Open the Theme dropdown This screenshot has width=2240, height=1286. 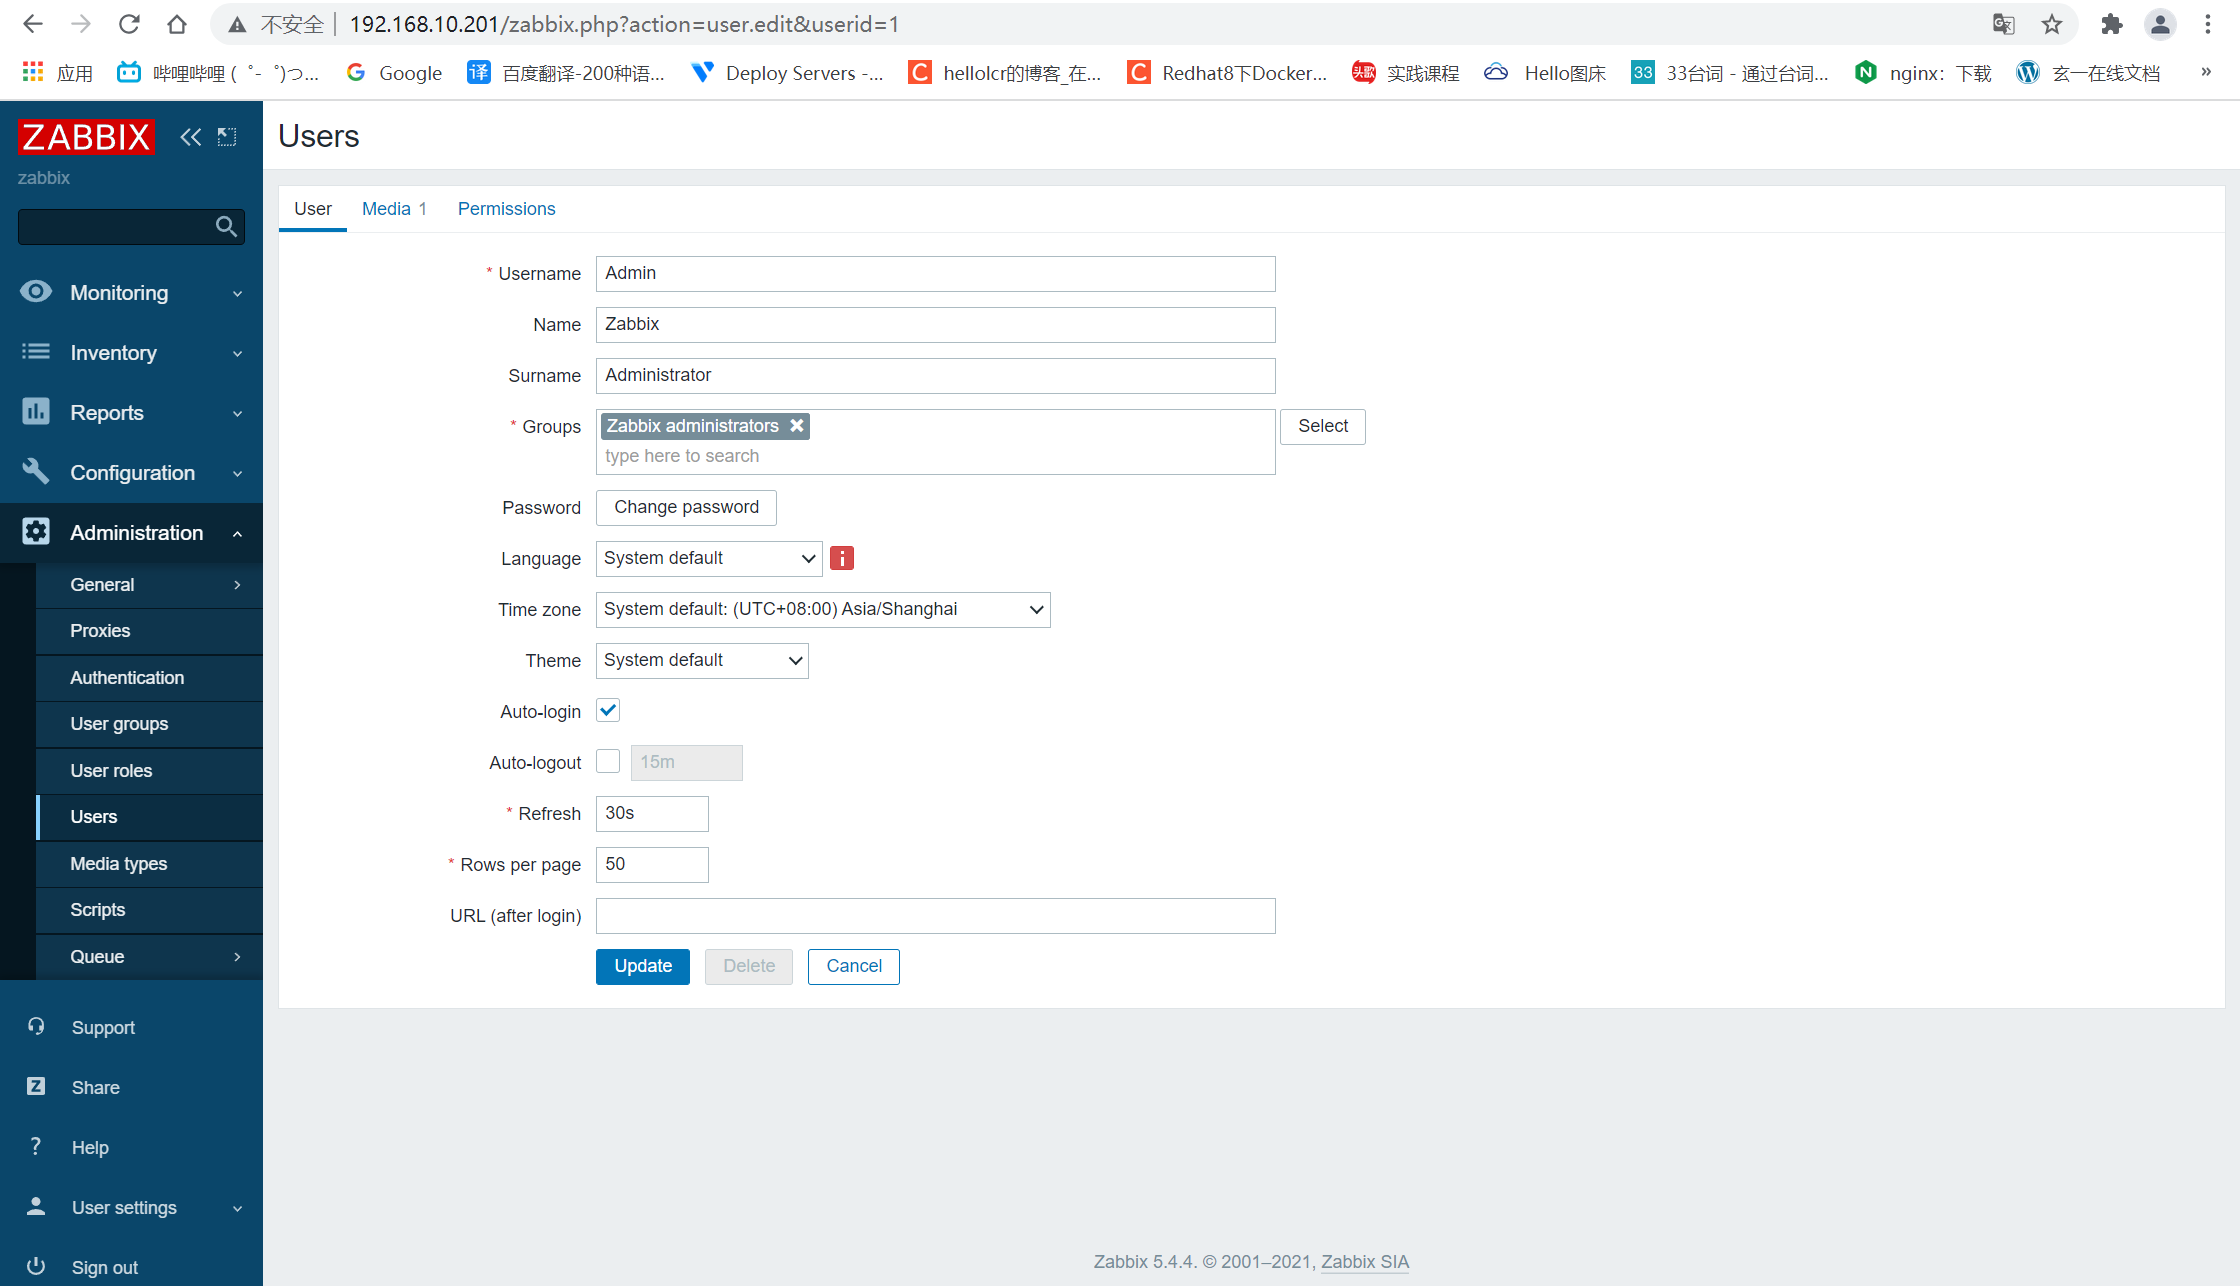[x=702, y=660]
